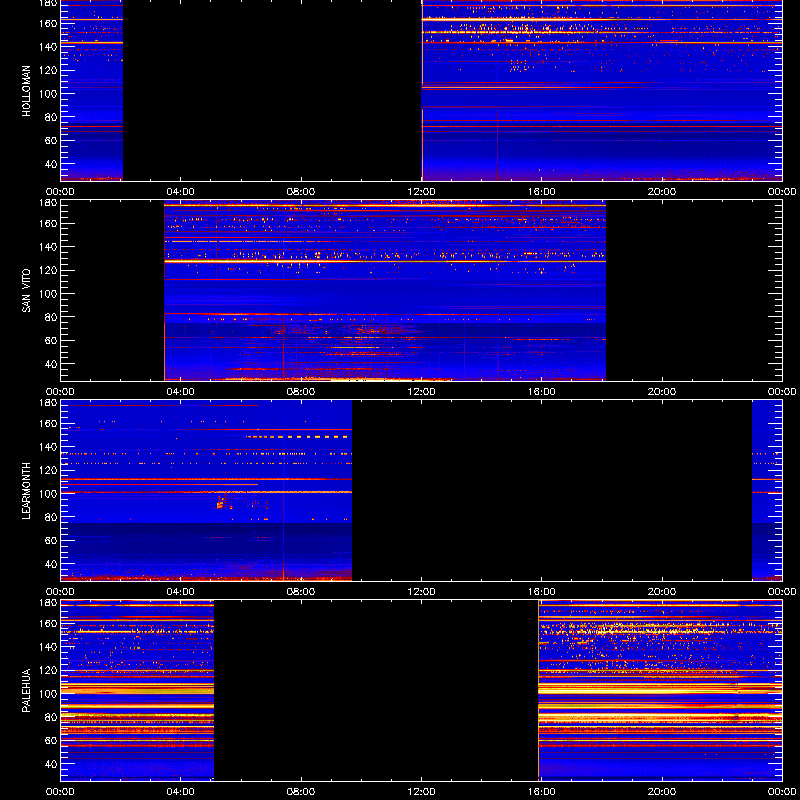Viewport: 800px width, 800px height.
Task: Click the 12:00 time label under San Vito panel
Action: 421,392
